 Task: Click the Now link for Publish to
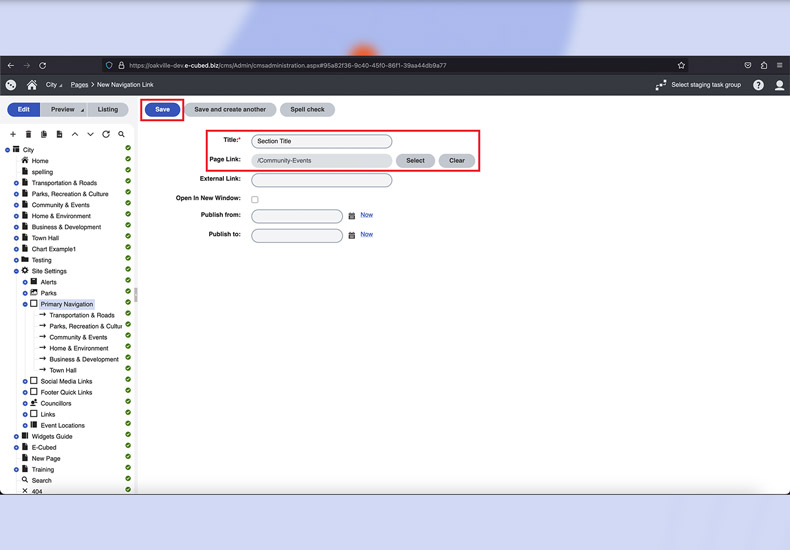click(x=366, y=234)
